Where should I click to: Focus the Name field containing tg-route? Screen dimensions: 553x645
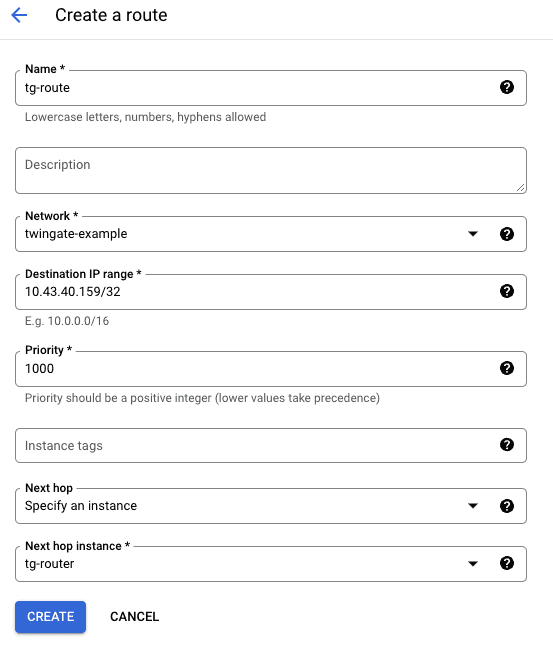coord(271,88)
